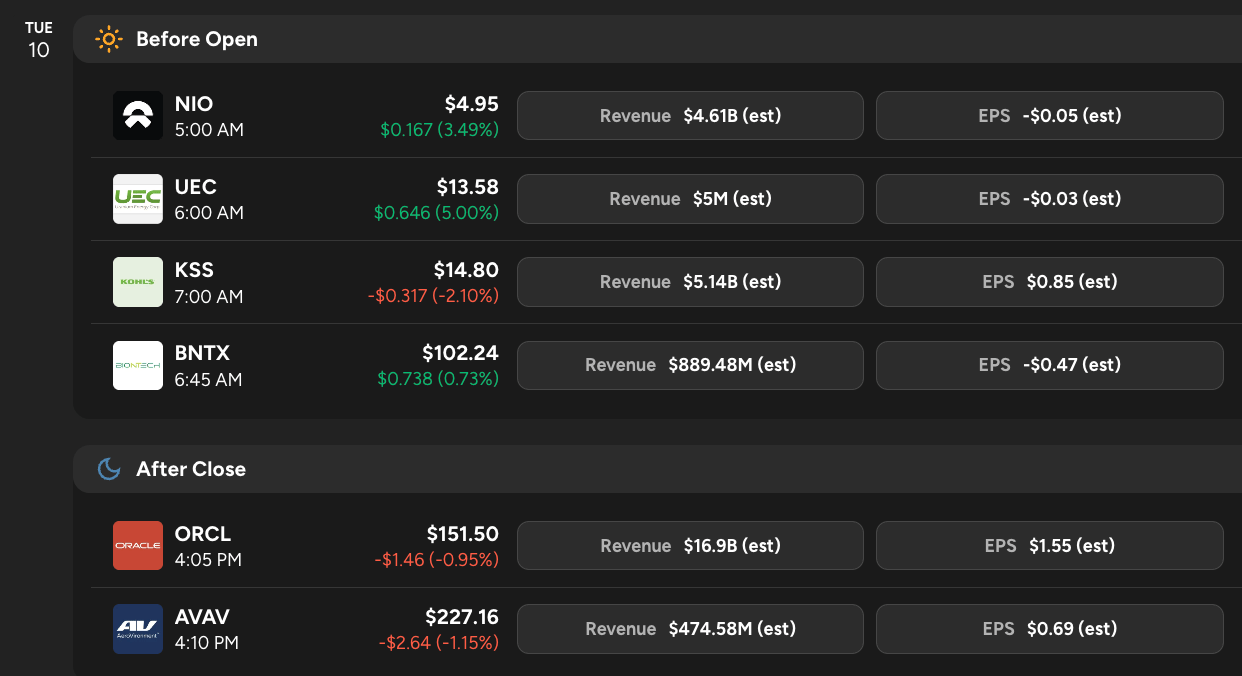The width and height of the screenshot is (1242, 676).
Task: Select the KSS EPS $0.85 estimate
Action: point(1049,282)
